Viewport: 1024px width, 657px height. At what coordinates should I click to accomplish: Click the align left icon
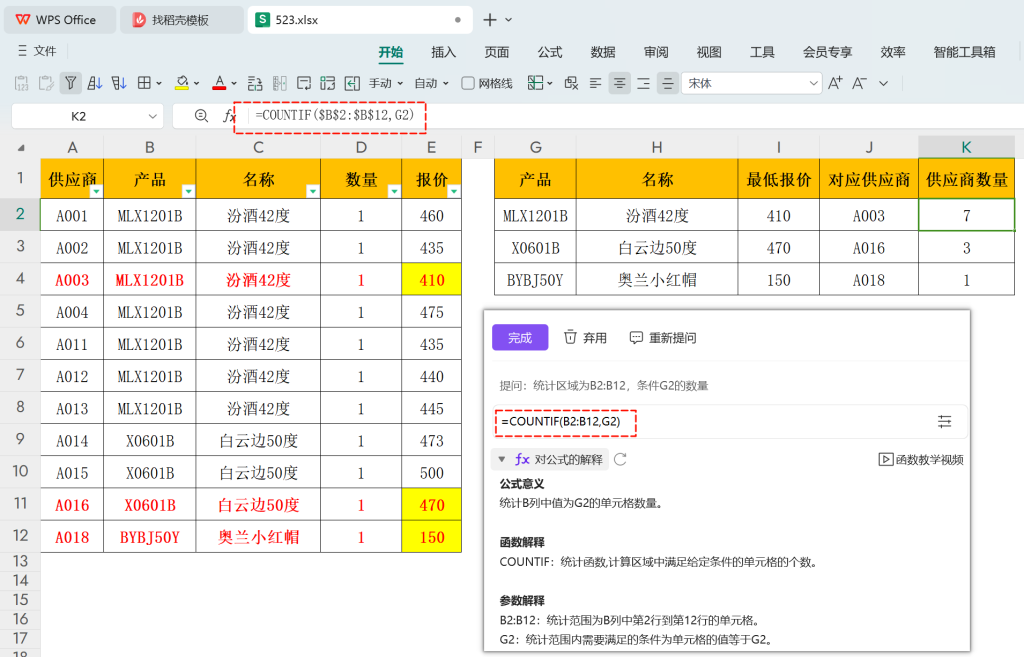click(x=595, y=83)
